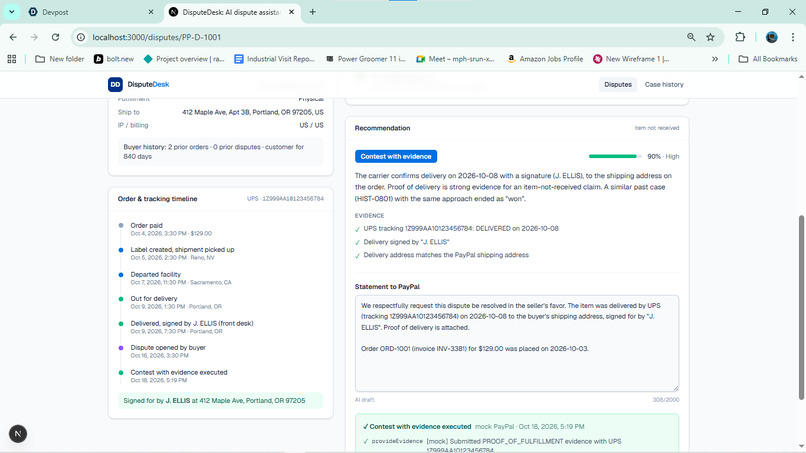The width and height of the screenshot is (806, 453).
Task: View site information icon
Action: point(81,37)
